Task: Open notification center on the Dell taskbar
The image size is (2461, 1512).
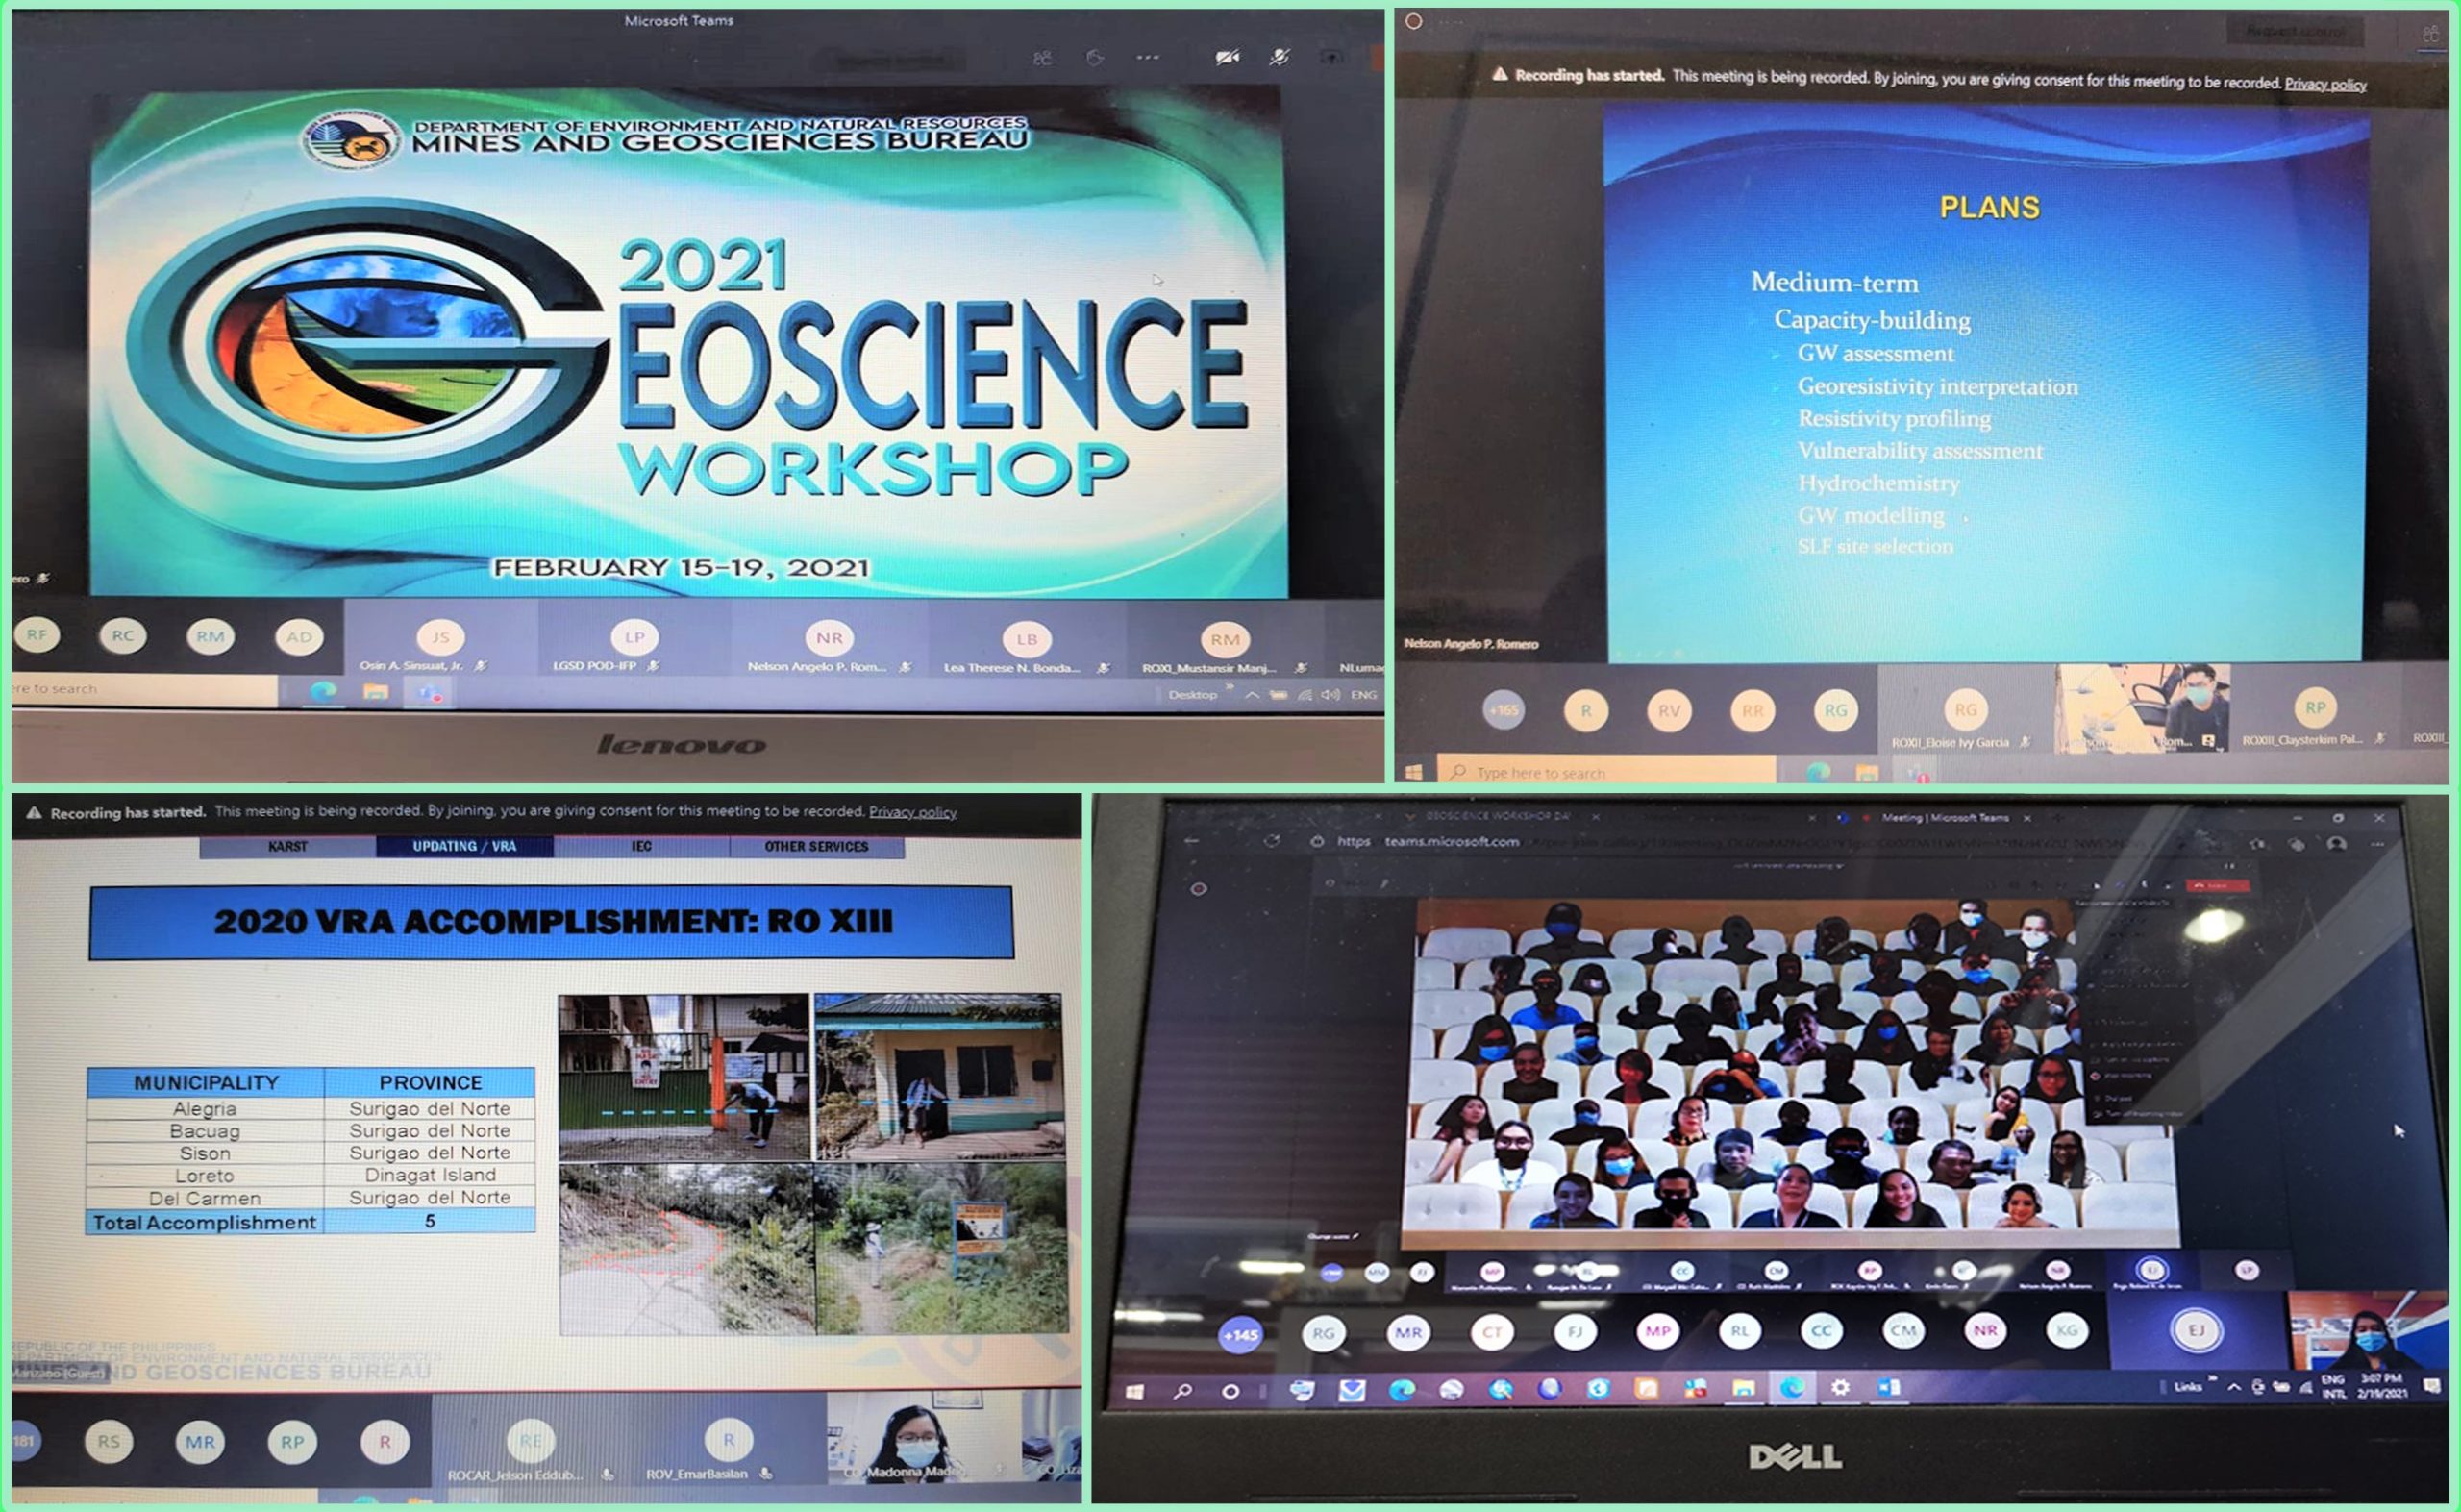Action: pyautogui.click(x=2431, y=1385)
